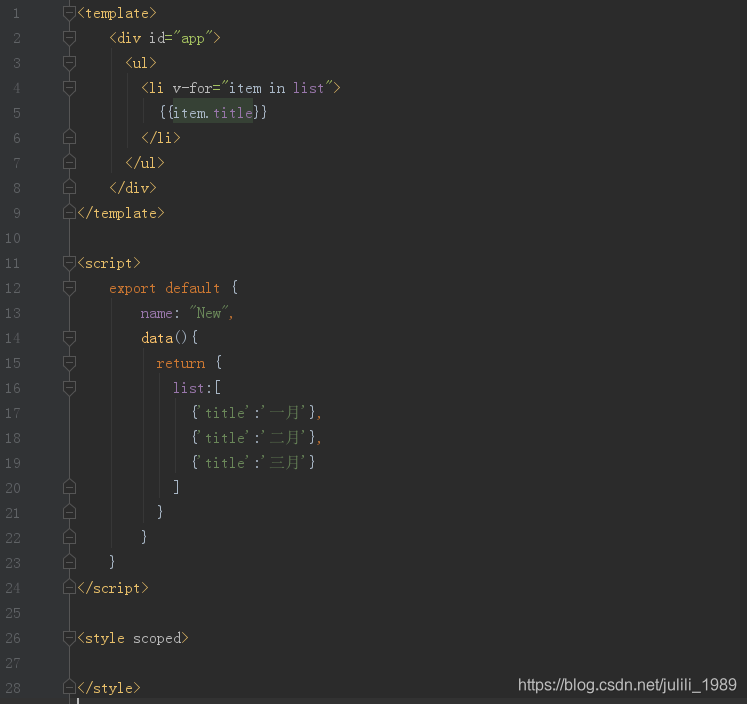Click the </li> fold end marker at line 6

pos(69,138)
